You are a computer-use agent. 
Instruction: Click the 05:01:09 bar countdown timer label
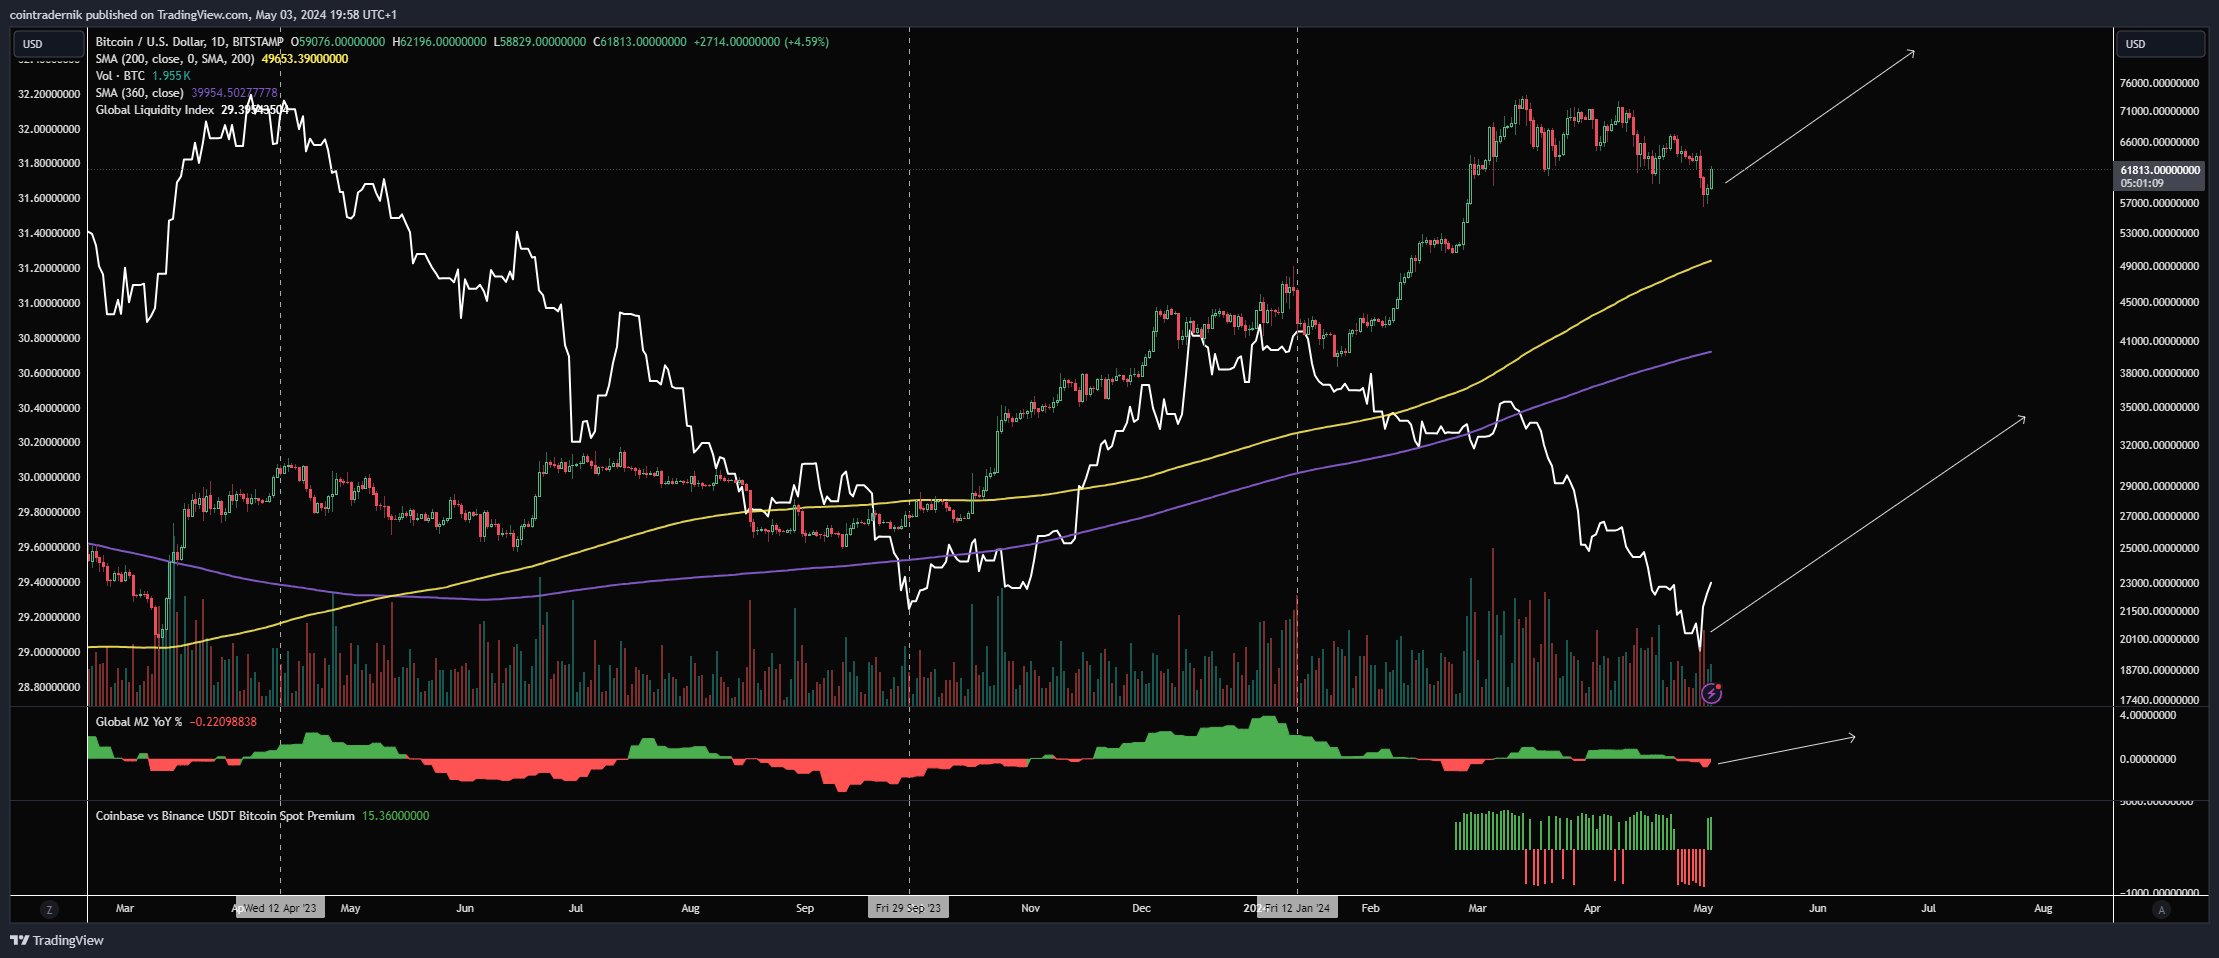click(2142, 183)
